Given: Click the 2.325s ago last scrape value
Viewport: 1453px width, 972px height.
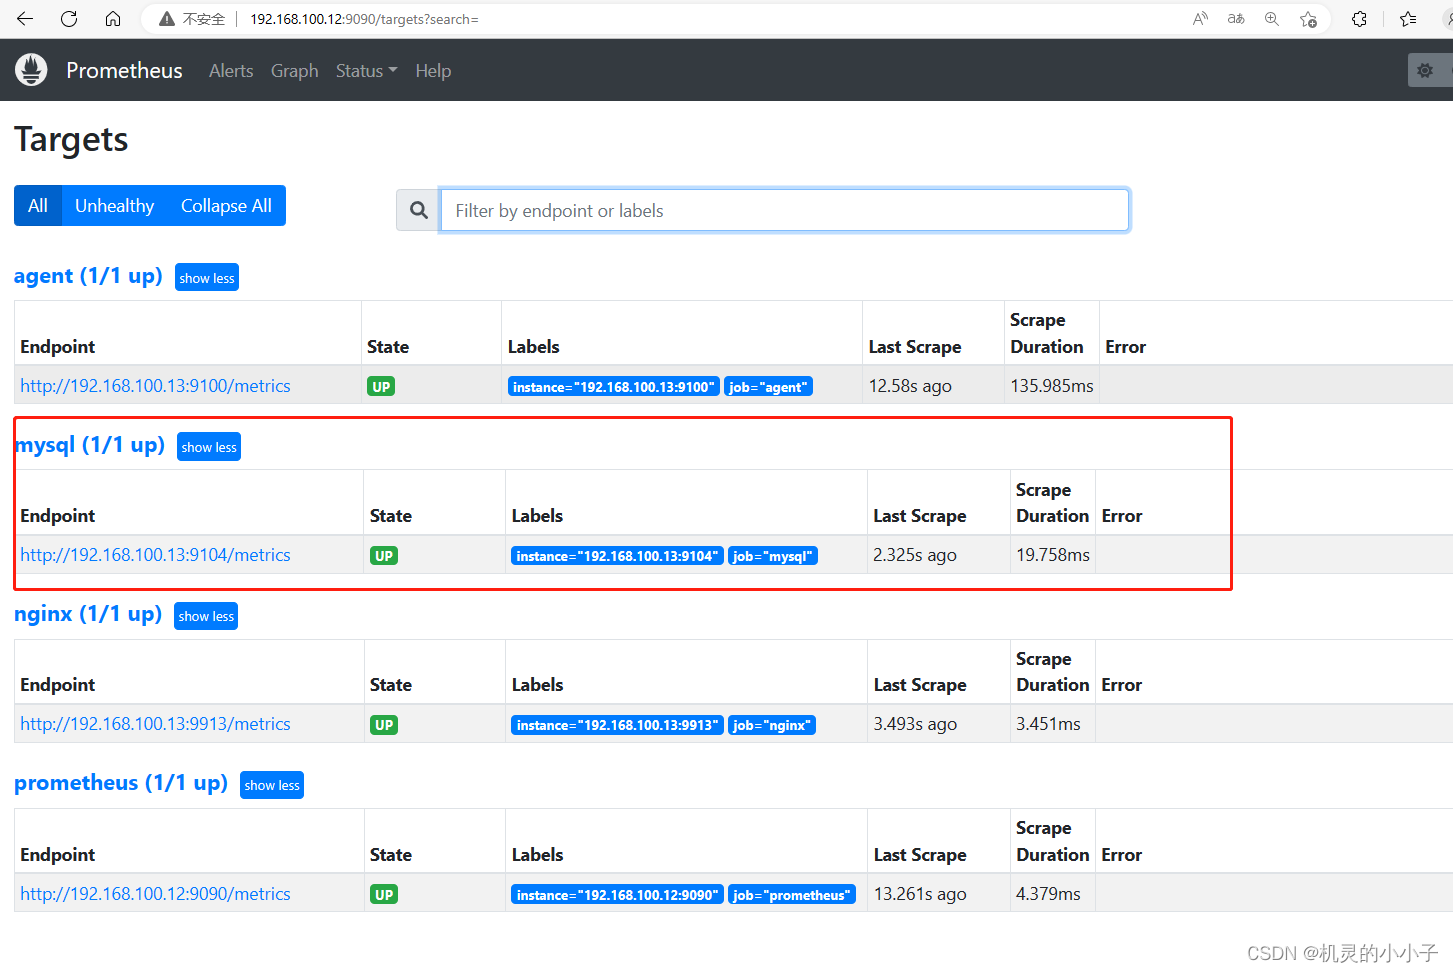Looking at the screenshot, I should (x=915, y=555).
